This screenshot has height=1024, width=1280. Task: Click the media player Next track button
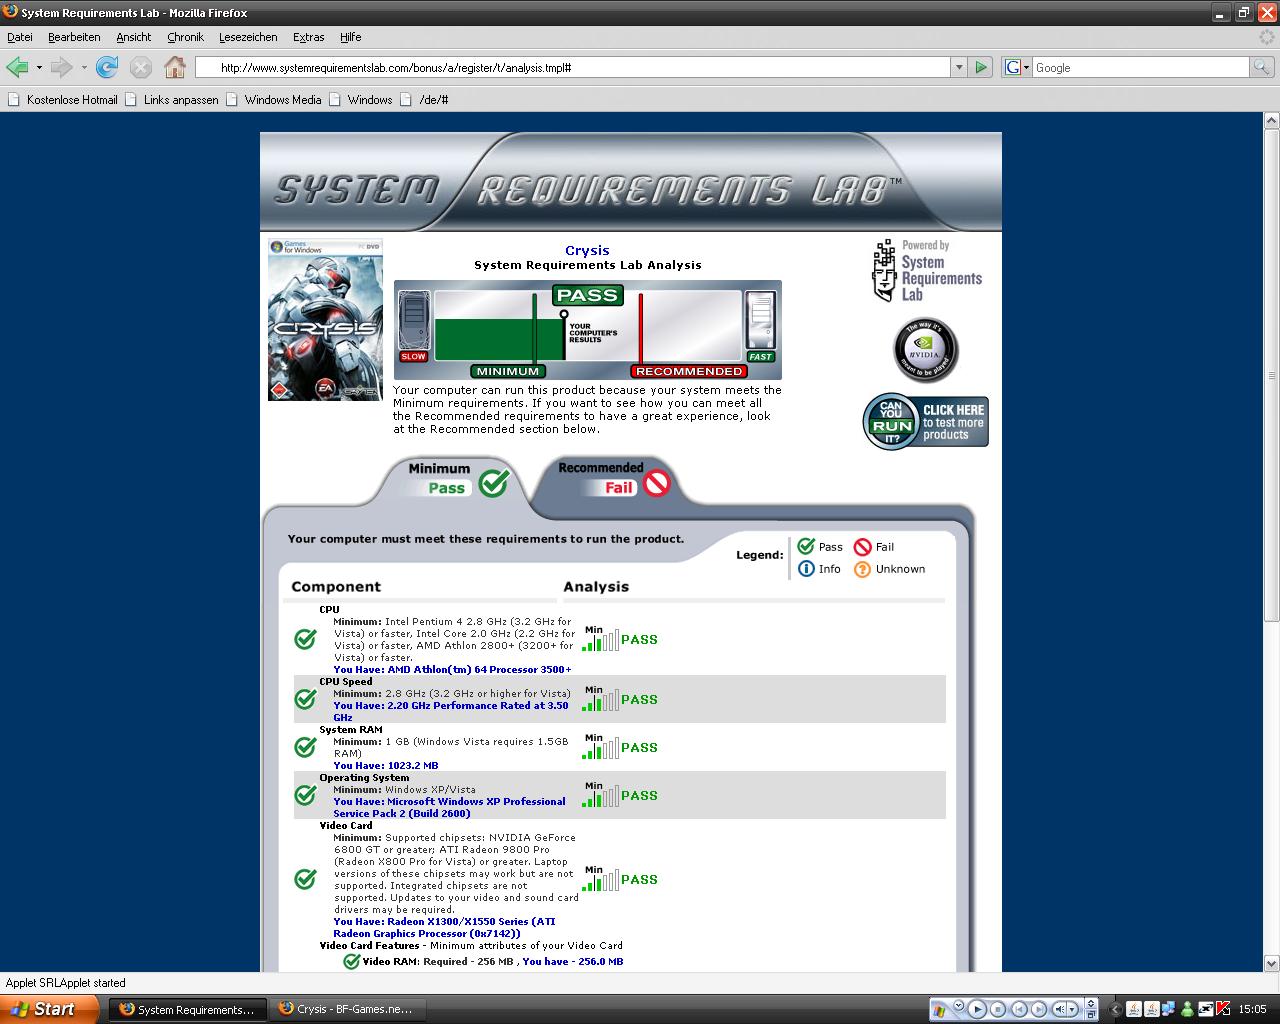[x=1039, y=1009]
